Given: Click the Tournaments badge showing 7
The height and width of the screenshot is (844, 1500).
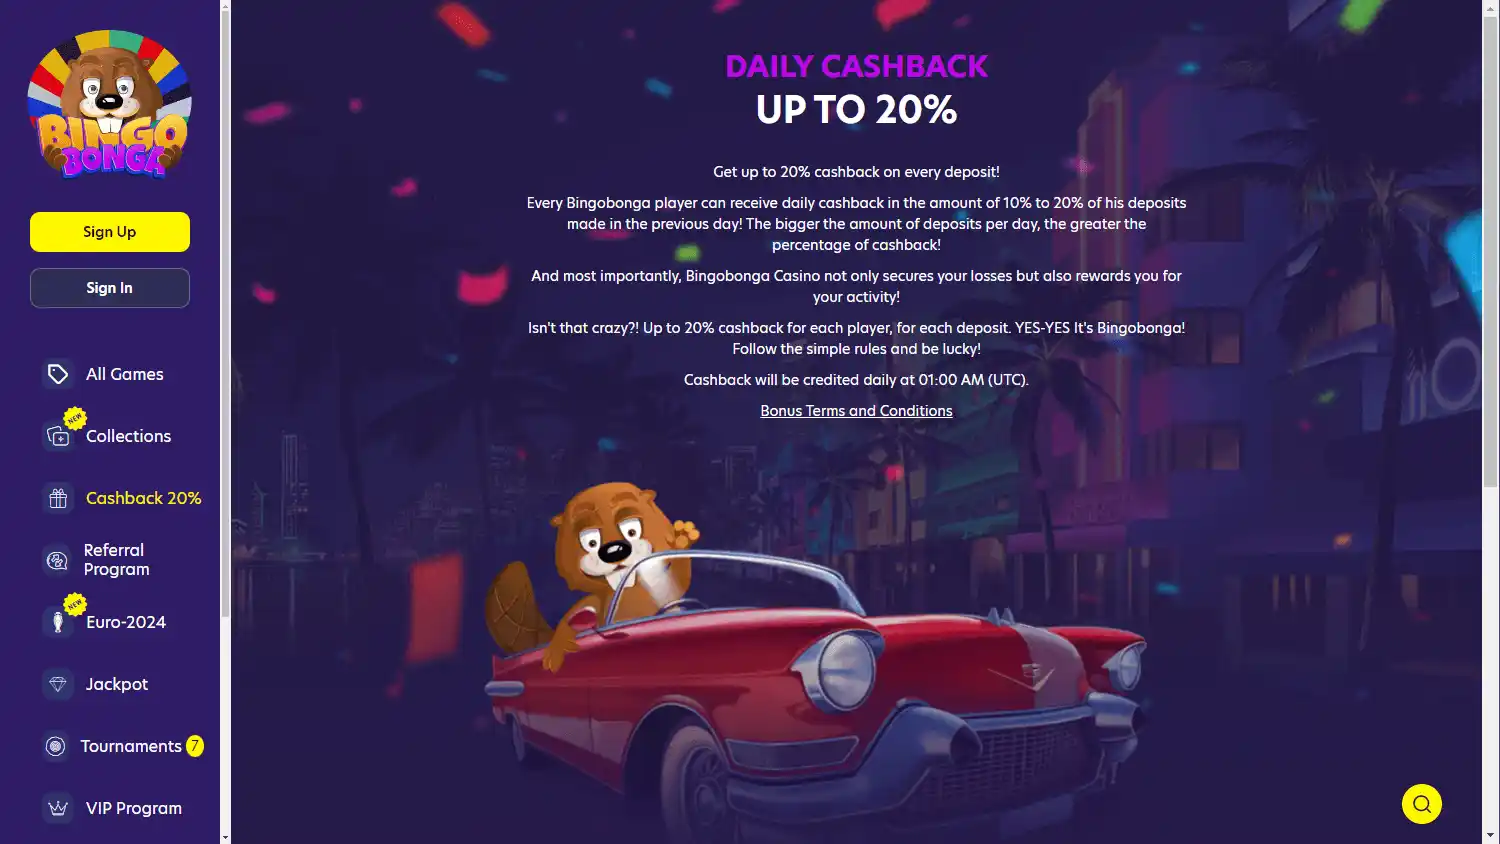Looking at the screenshot, I should pos(195,746).
